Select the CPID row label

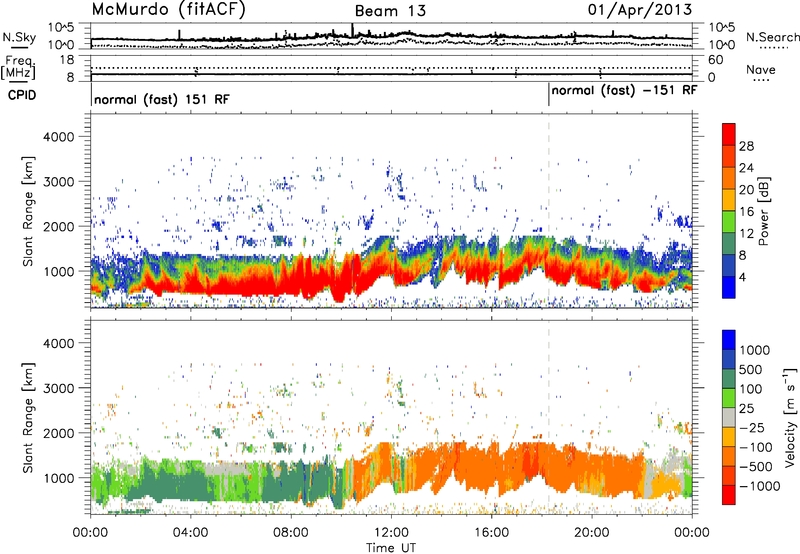pyautogui.click(x=22, y=95)
